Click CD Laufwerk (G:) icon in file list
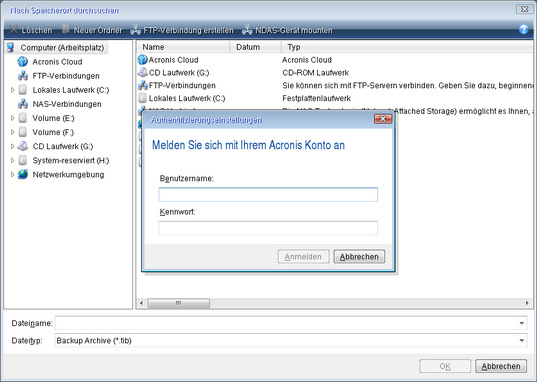The image size is (537, 382). [x=142, y=72]
